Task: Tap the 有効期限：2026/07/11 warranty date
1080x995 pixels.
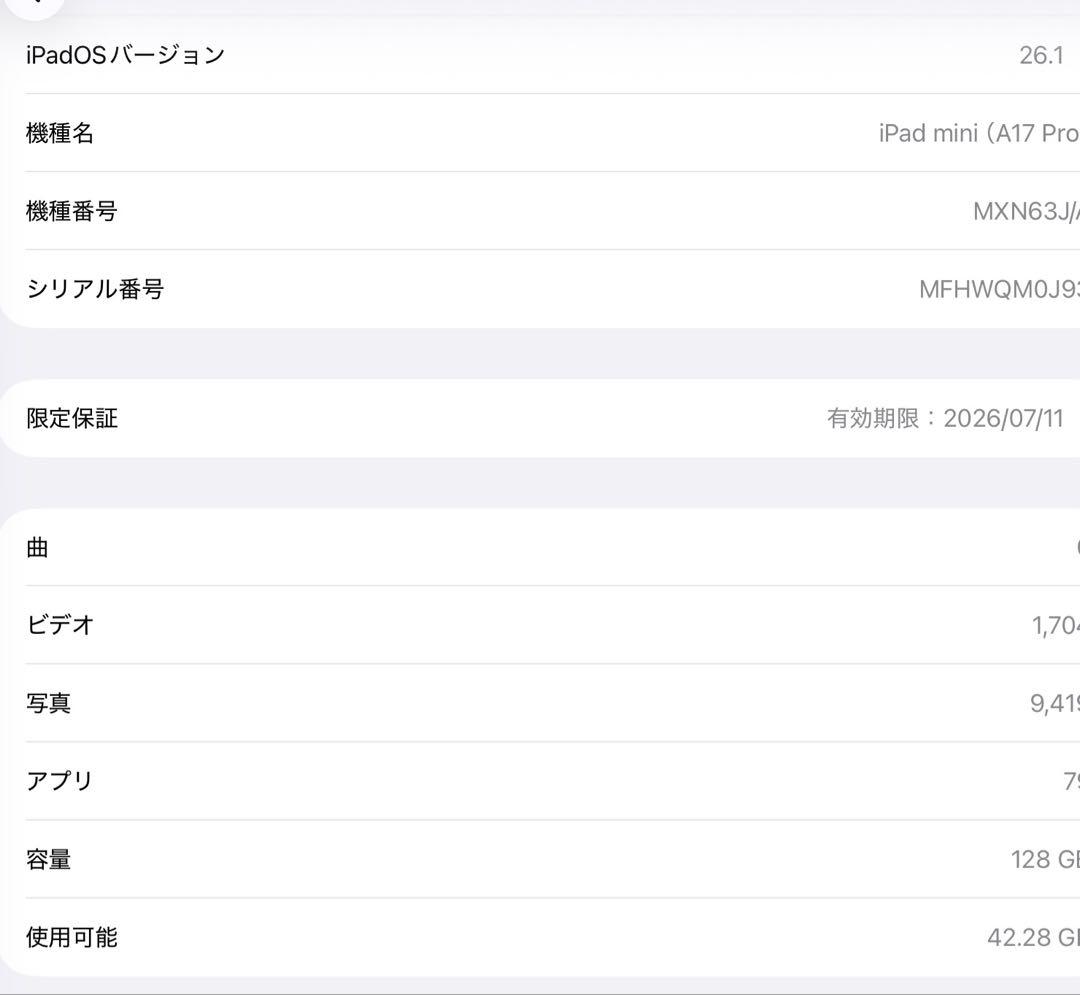Action: click(947, 419)
